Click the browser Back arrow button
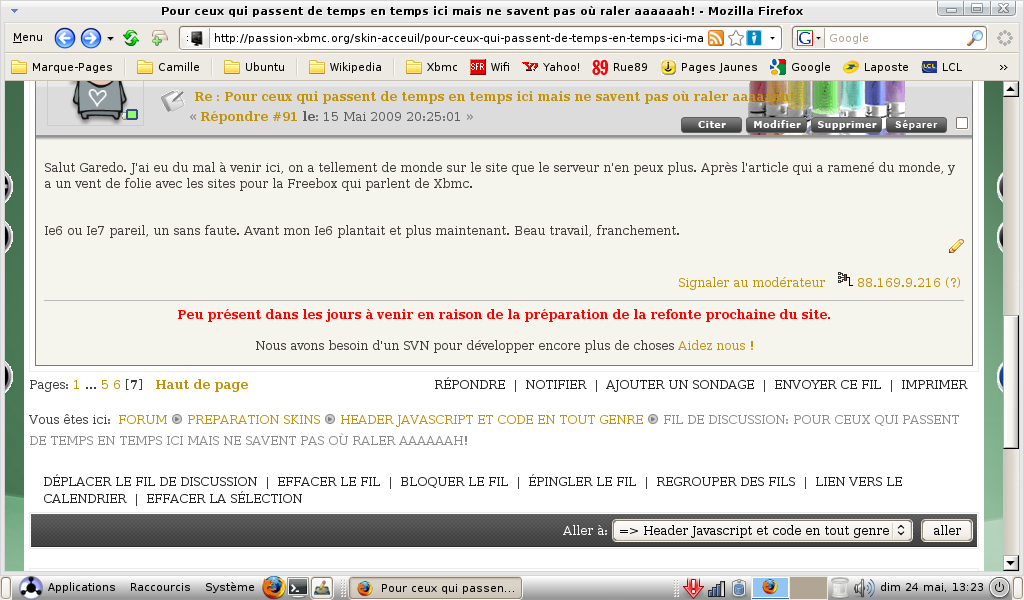The width and height of the screenshot is (1024, 600). point(65,39)
